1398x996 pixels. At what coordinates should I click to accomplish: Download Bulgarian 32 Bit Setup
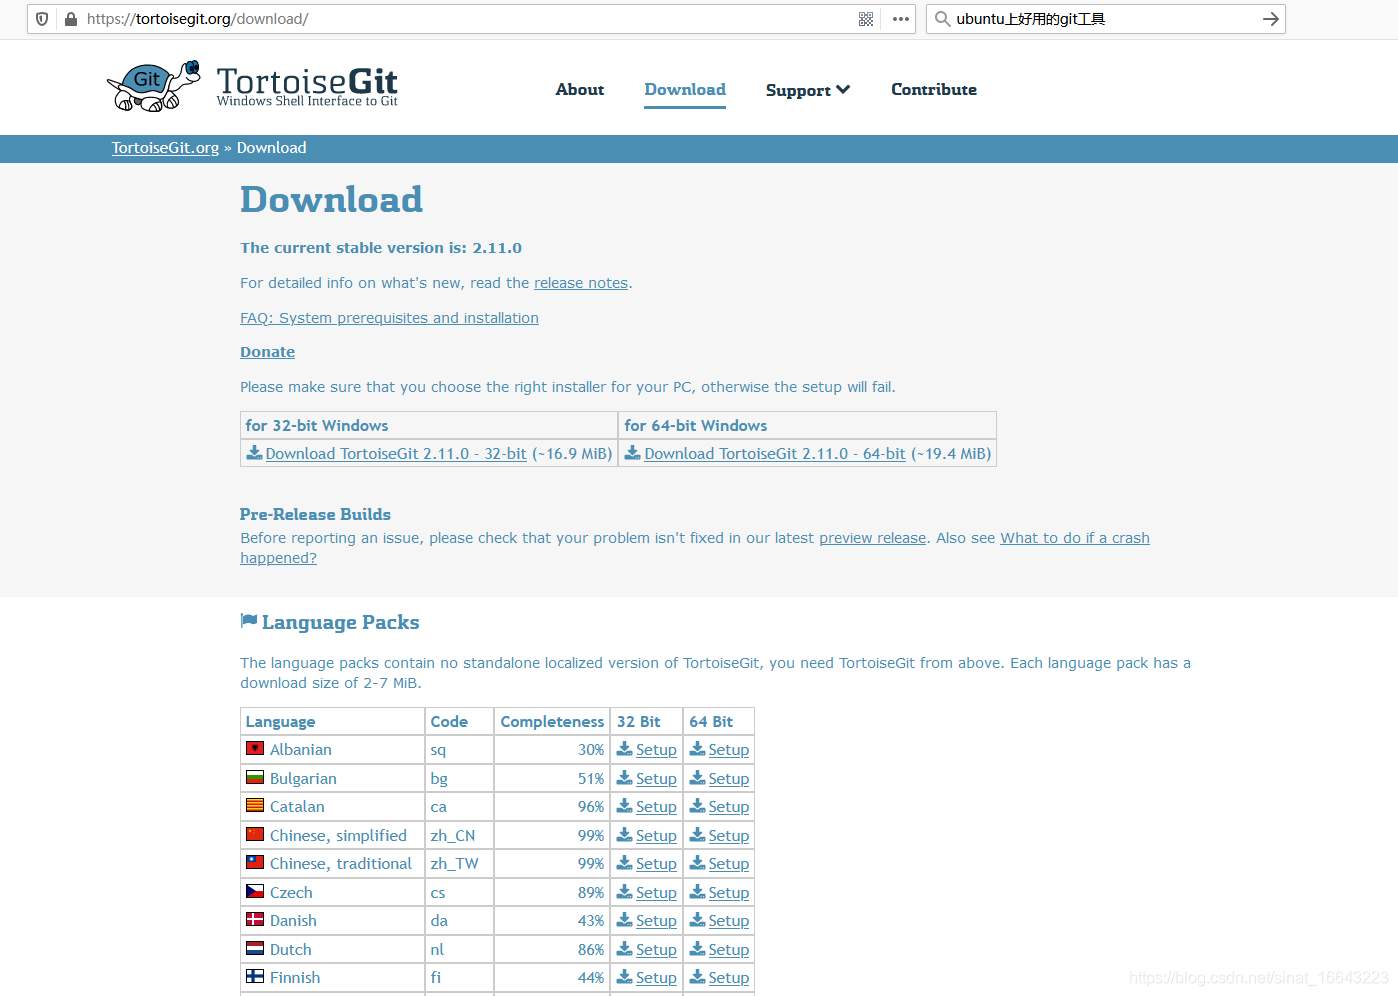(656, 779)
